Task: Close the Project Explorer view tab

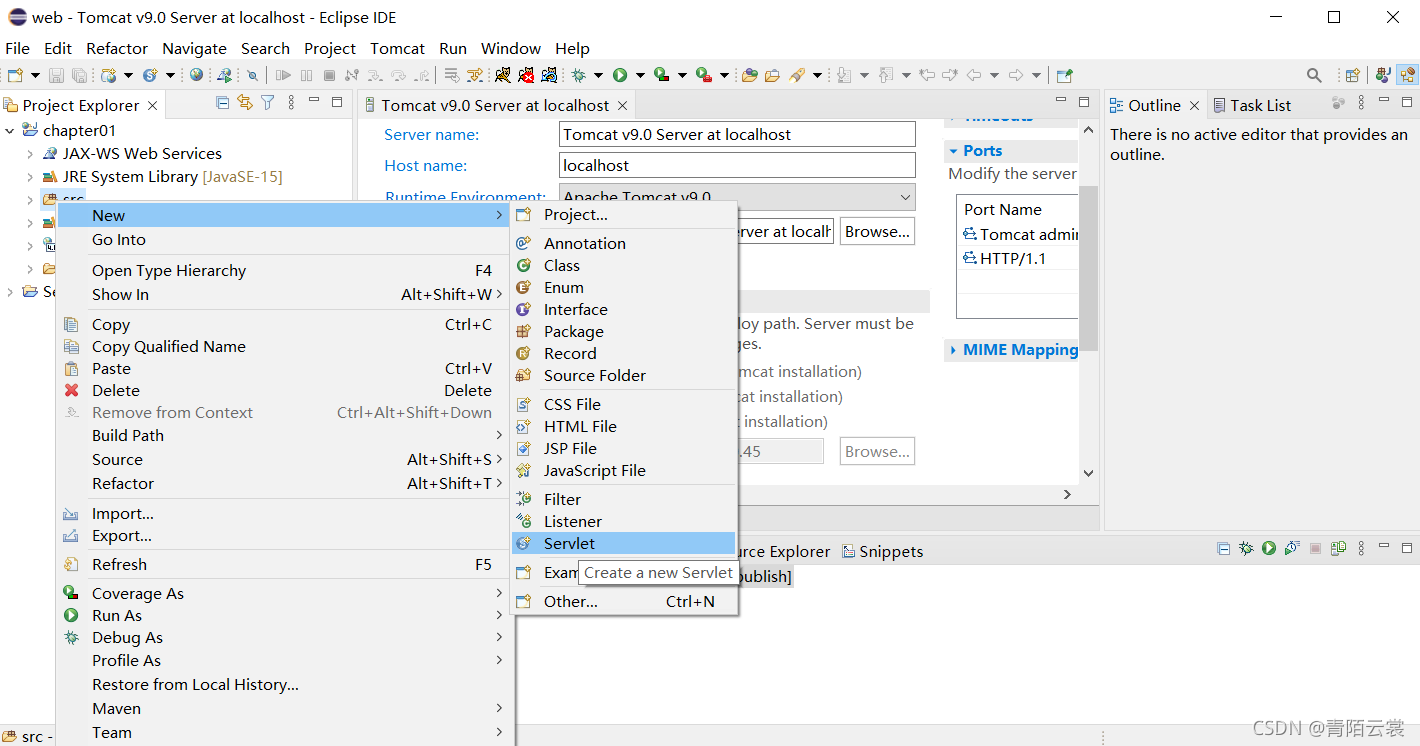Action: 152,105
